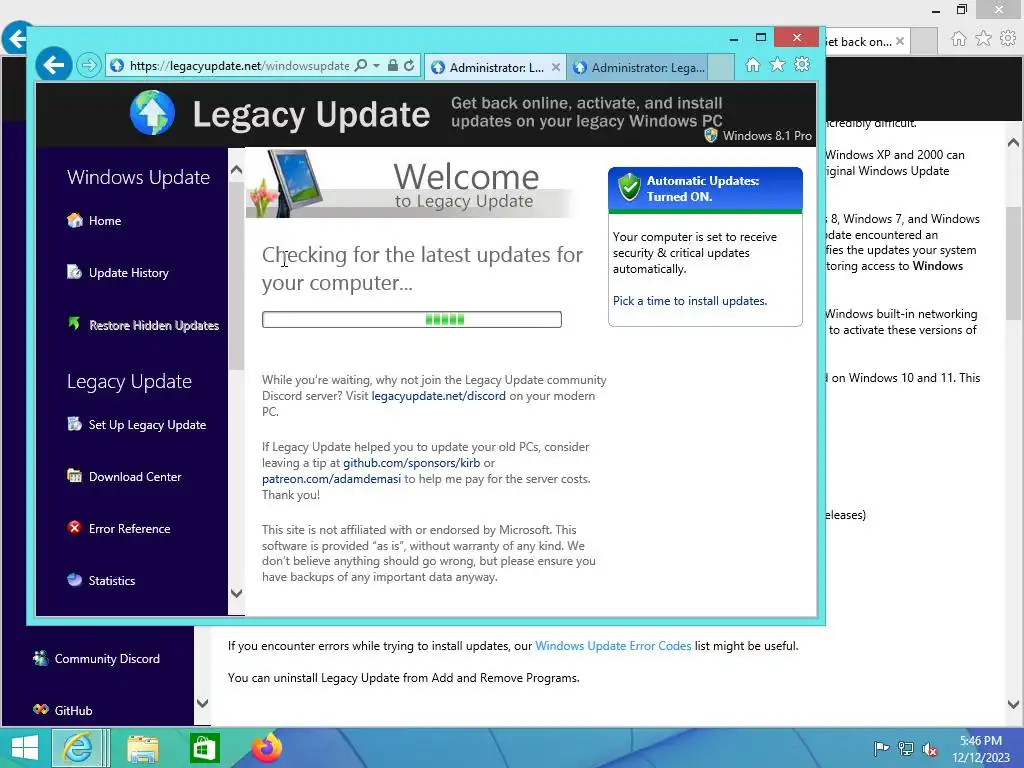Open the Windows Start button

point(25,748)
